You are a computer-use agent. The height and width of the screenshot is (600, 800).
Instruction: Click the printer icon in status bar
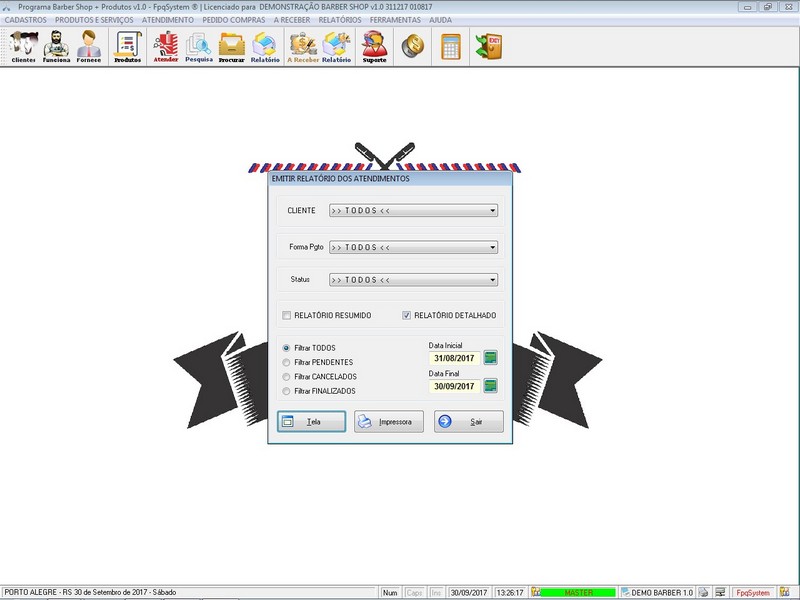pyautogui.click(x=704, y=592)
